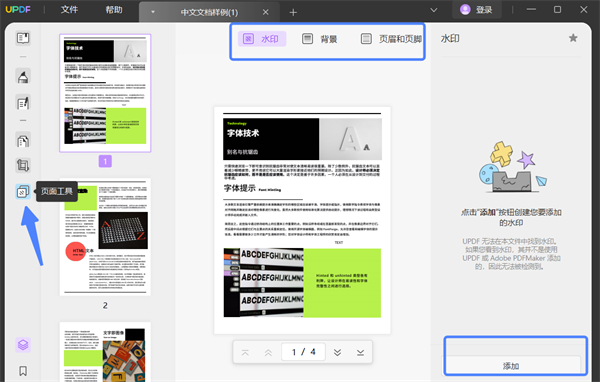
Task: Select page 1 thumbnail
Action: [105, 93]
